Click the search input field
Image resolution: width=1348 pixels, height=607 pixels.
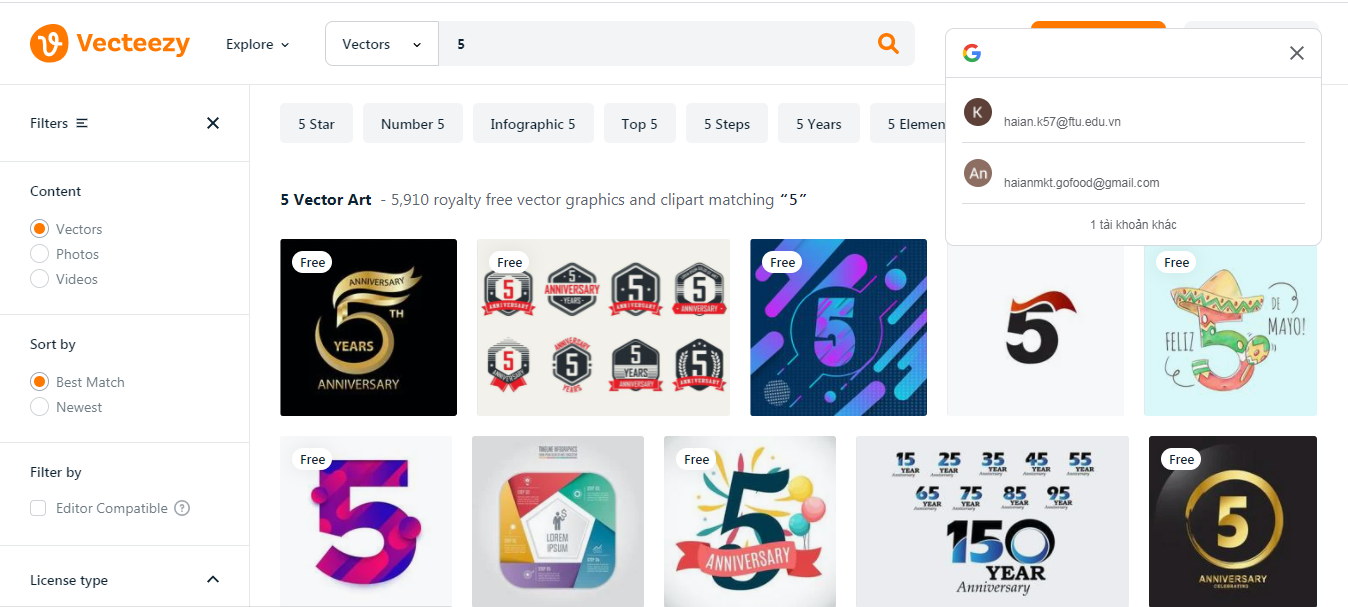[660, 44]
